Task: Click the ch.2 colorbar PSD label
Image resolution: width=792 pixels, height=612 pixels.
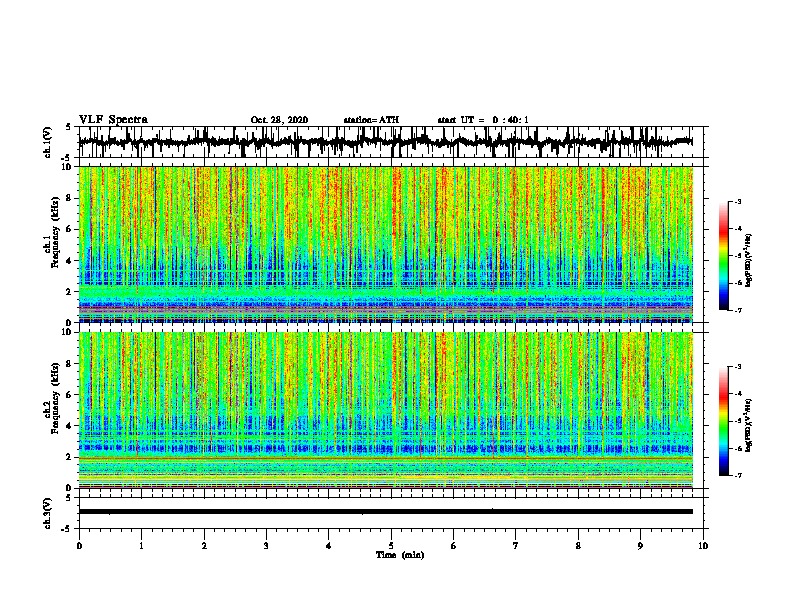Action: [x=749, y=425]
